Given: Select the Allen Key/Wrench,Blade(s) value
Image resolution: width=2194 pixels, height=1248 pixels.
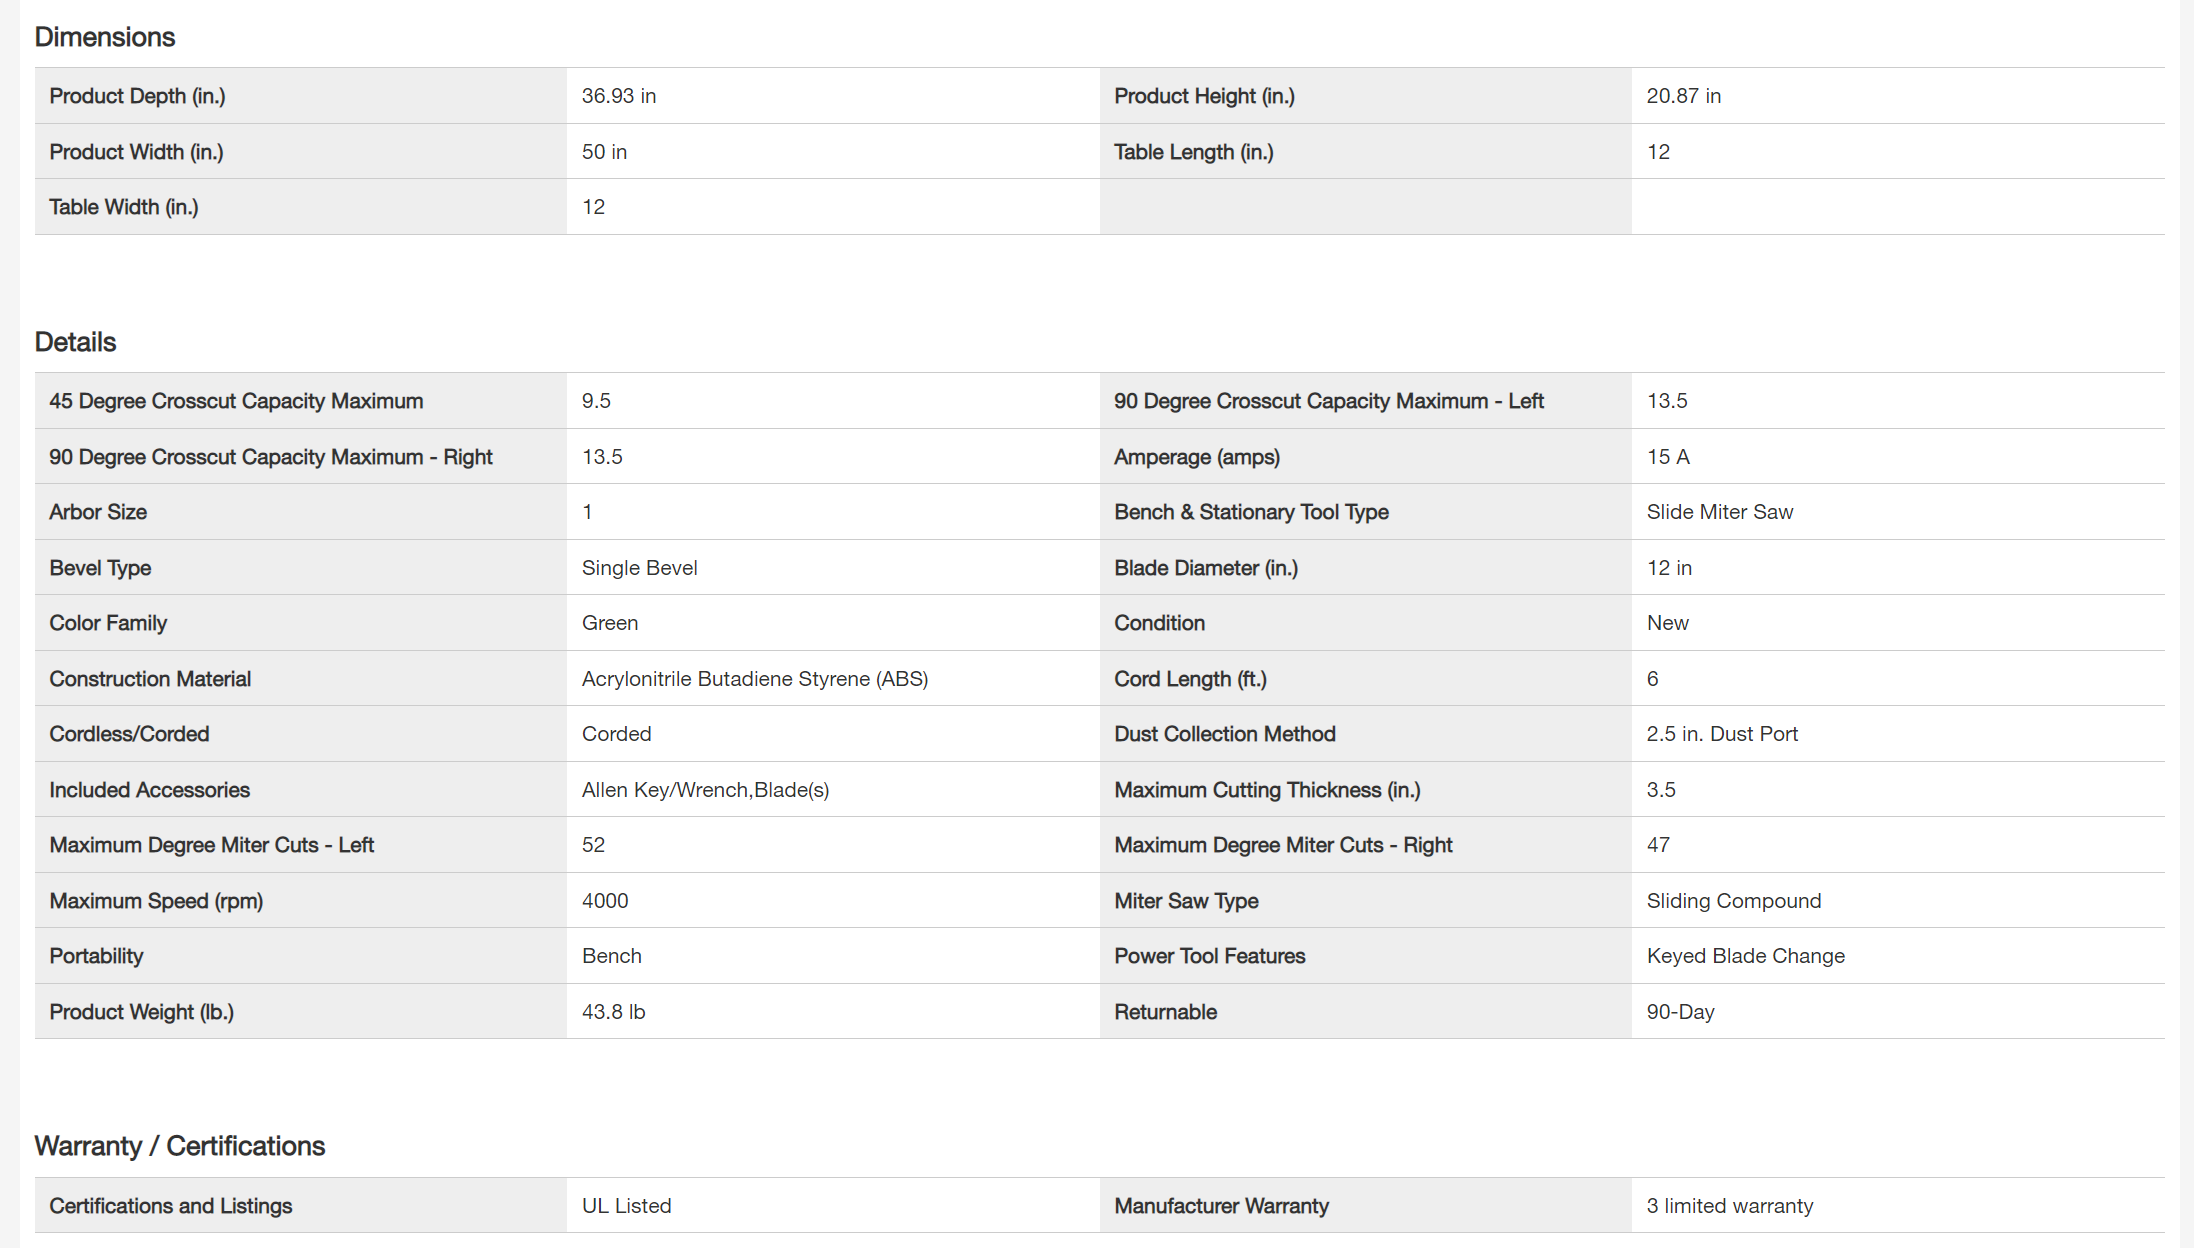Looking at the screenshot, I should 706,790.
